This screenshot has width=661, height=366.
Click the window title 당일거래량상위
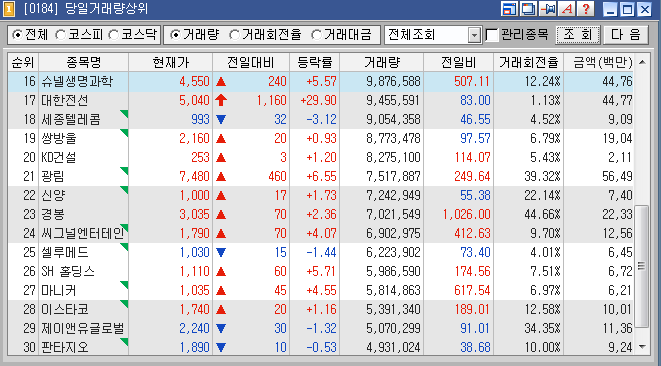point(106,9)
